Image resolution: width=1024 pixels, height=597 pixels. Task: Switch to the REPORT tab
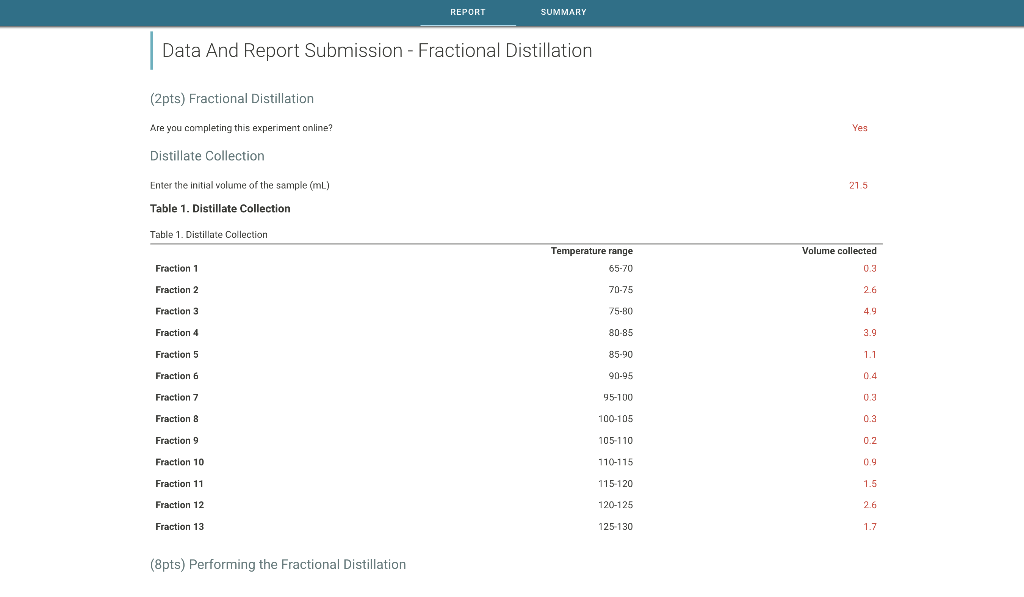[467, 12]
